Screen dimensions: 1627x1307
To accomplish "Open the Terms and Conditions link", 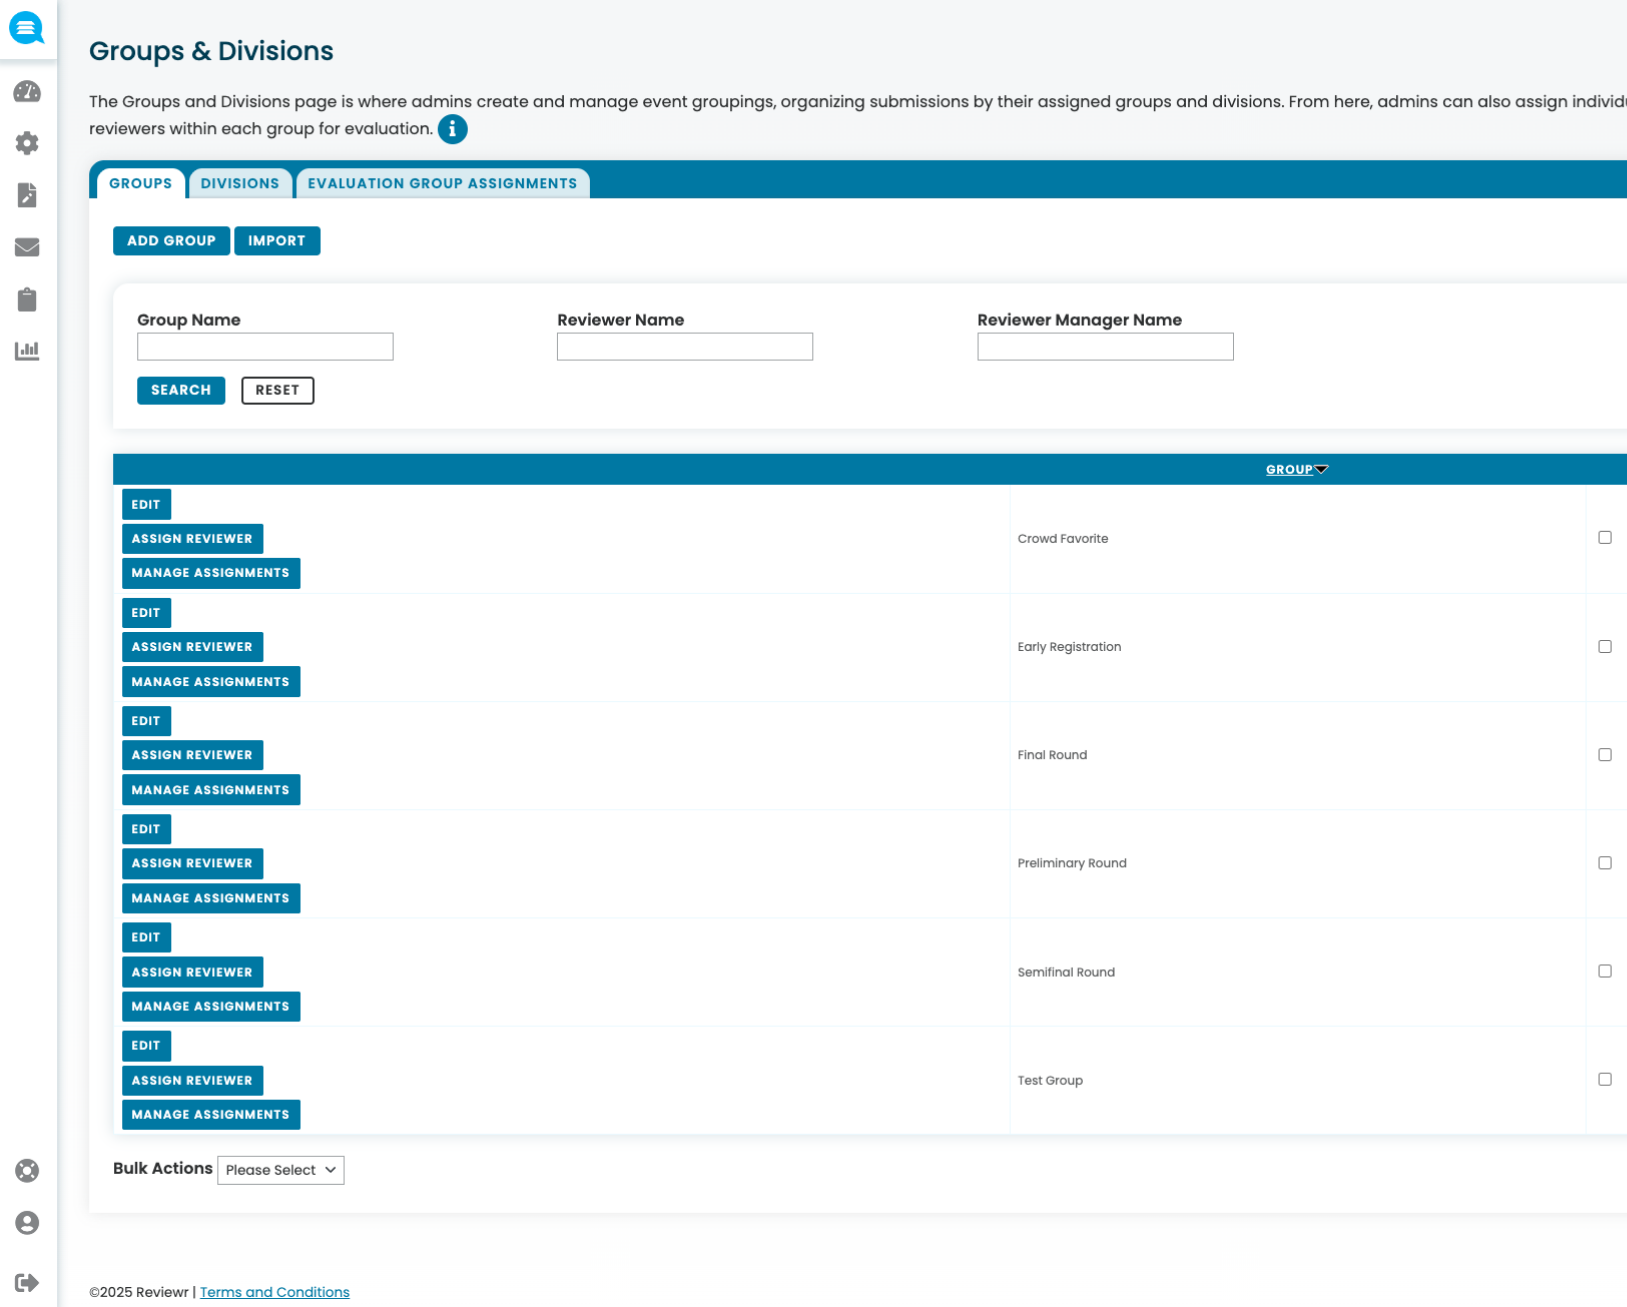I will click(x=274, y=1292).
